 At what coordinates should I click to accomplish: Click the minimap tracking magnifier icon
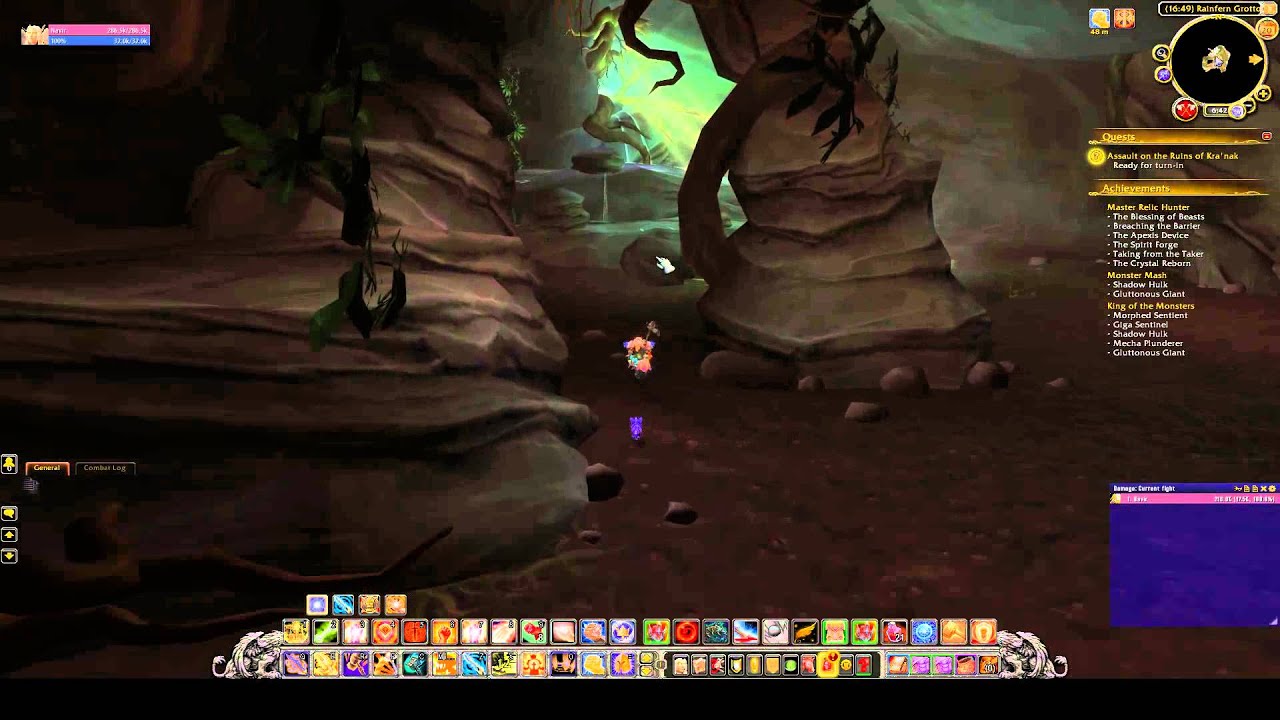[1161, 53]
